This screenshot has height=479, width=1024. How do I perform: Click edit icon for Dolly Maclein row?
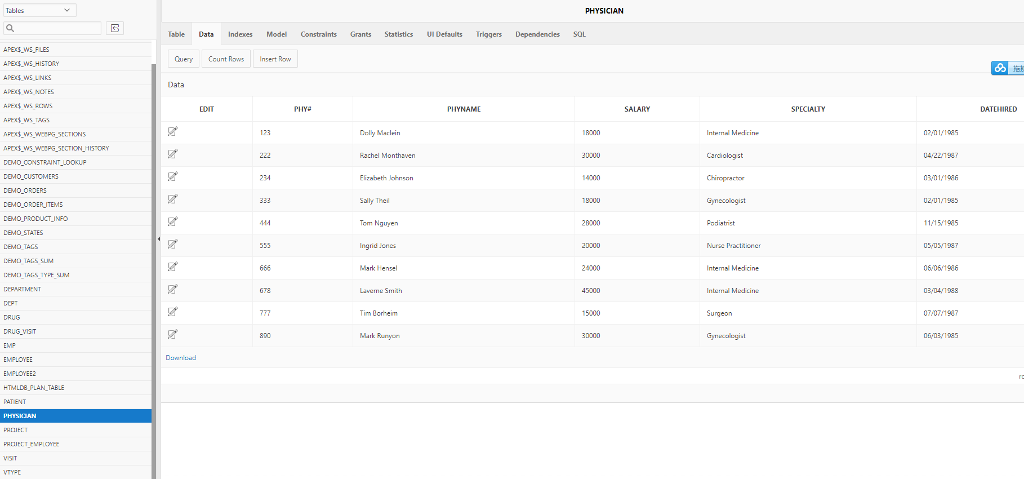172,132
